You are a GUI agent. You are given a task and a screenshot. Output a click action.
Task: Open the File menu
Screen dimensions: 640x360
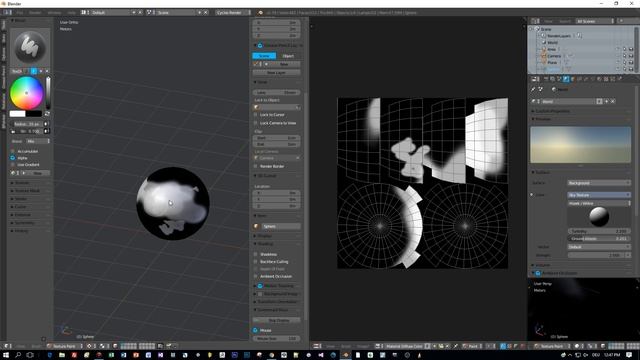click(x=20, y=13)
